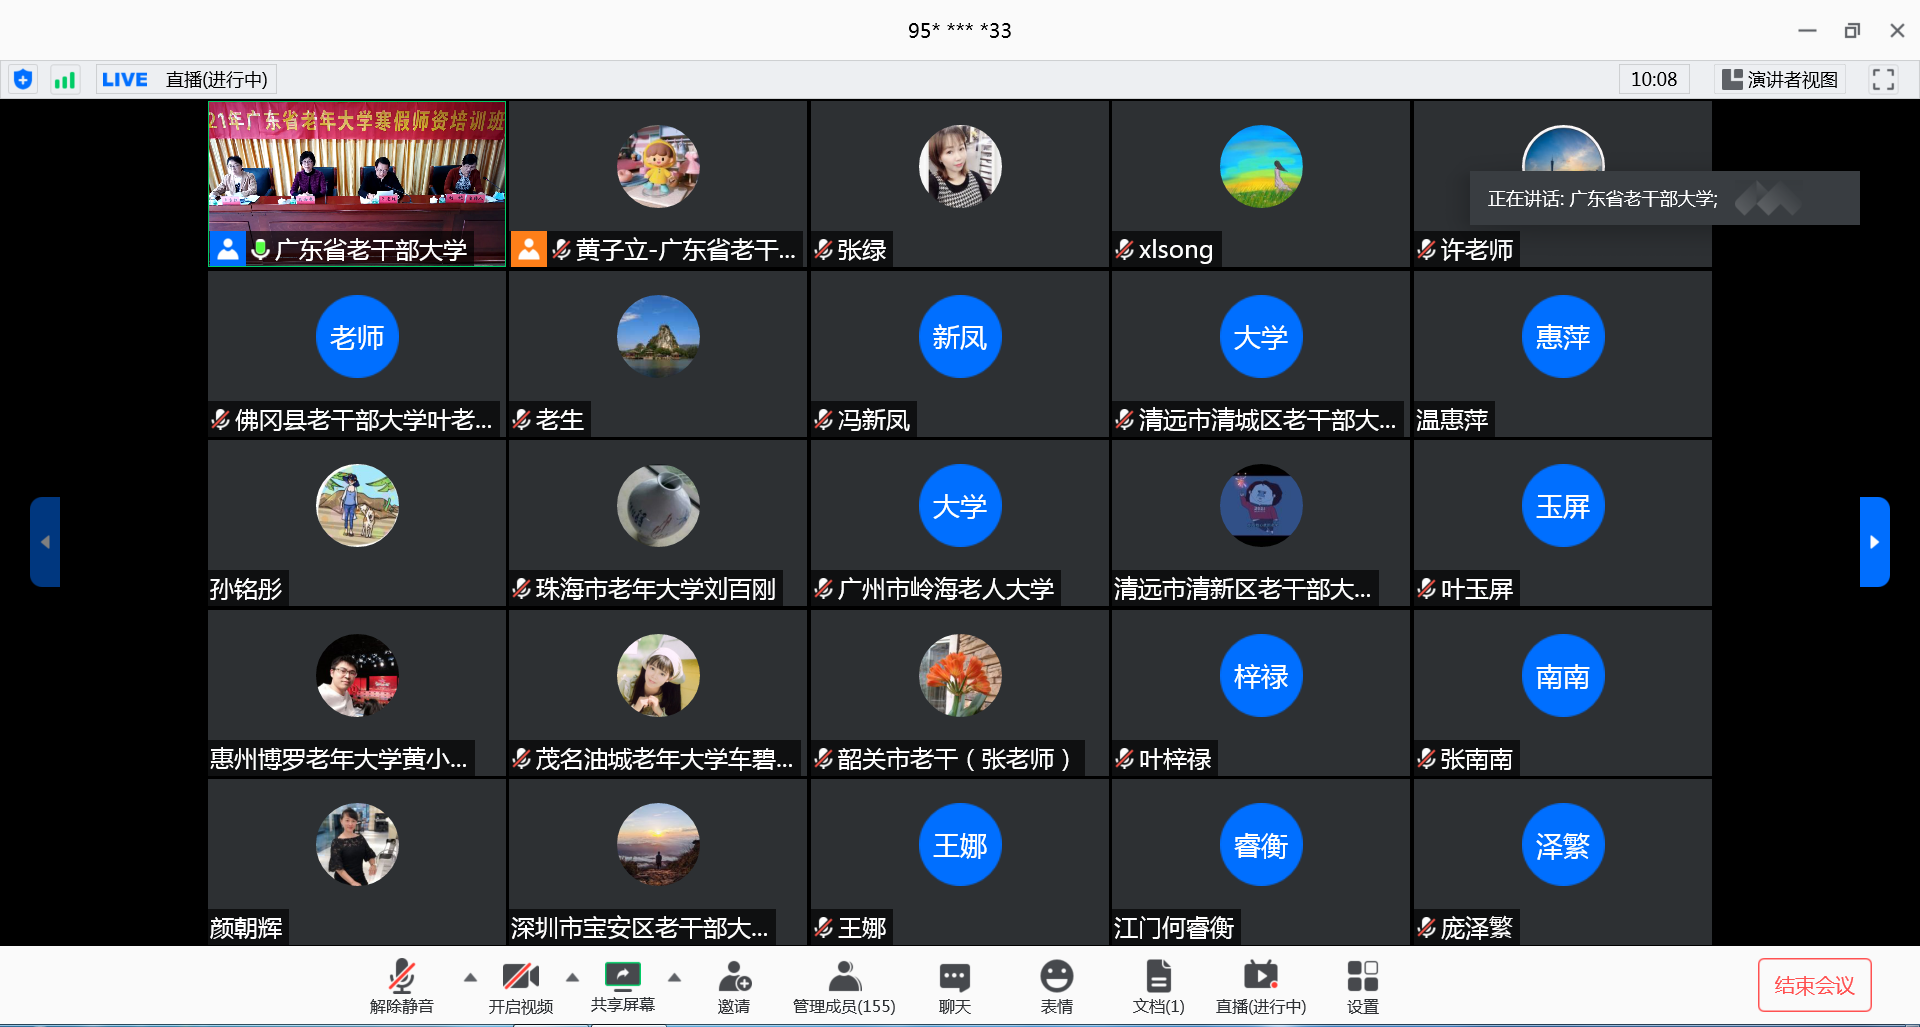
Task: Select 珠海市老年大学刘百刚 avatar
Action: [x=658, y=505]
